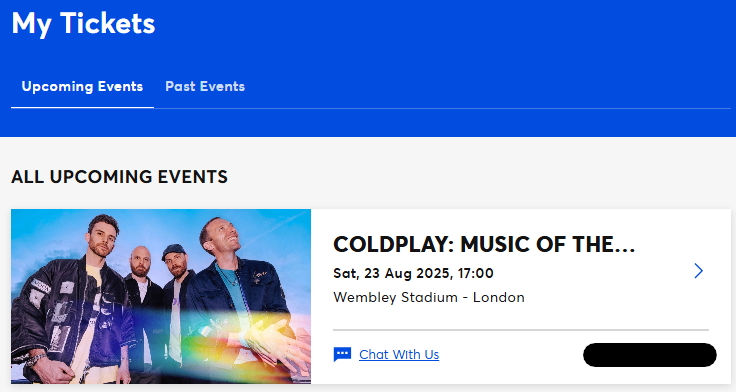The height and width of the screenshot is (392, 736).
Task: Click the Sat, 23 Aug 2025 date line
Action: pos(414,273)
